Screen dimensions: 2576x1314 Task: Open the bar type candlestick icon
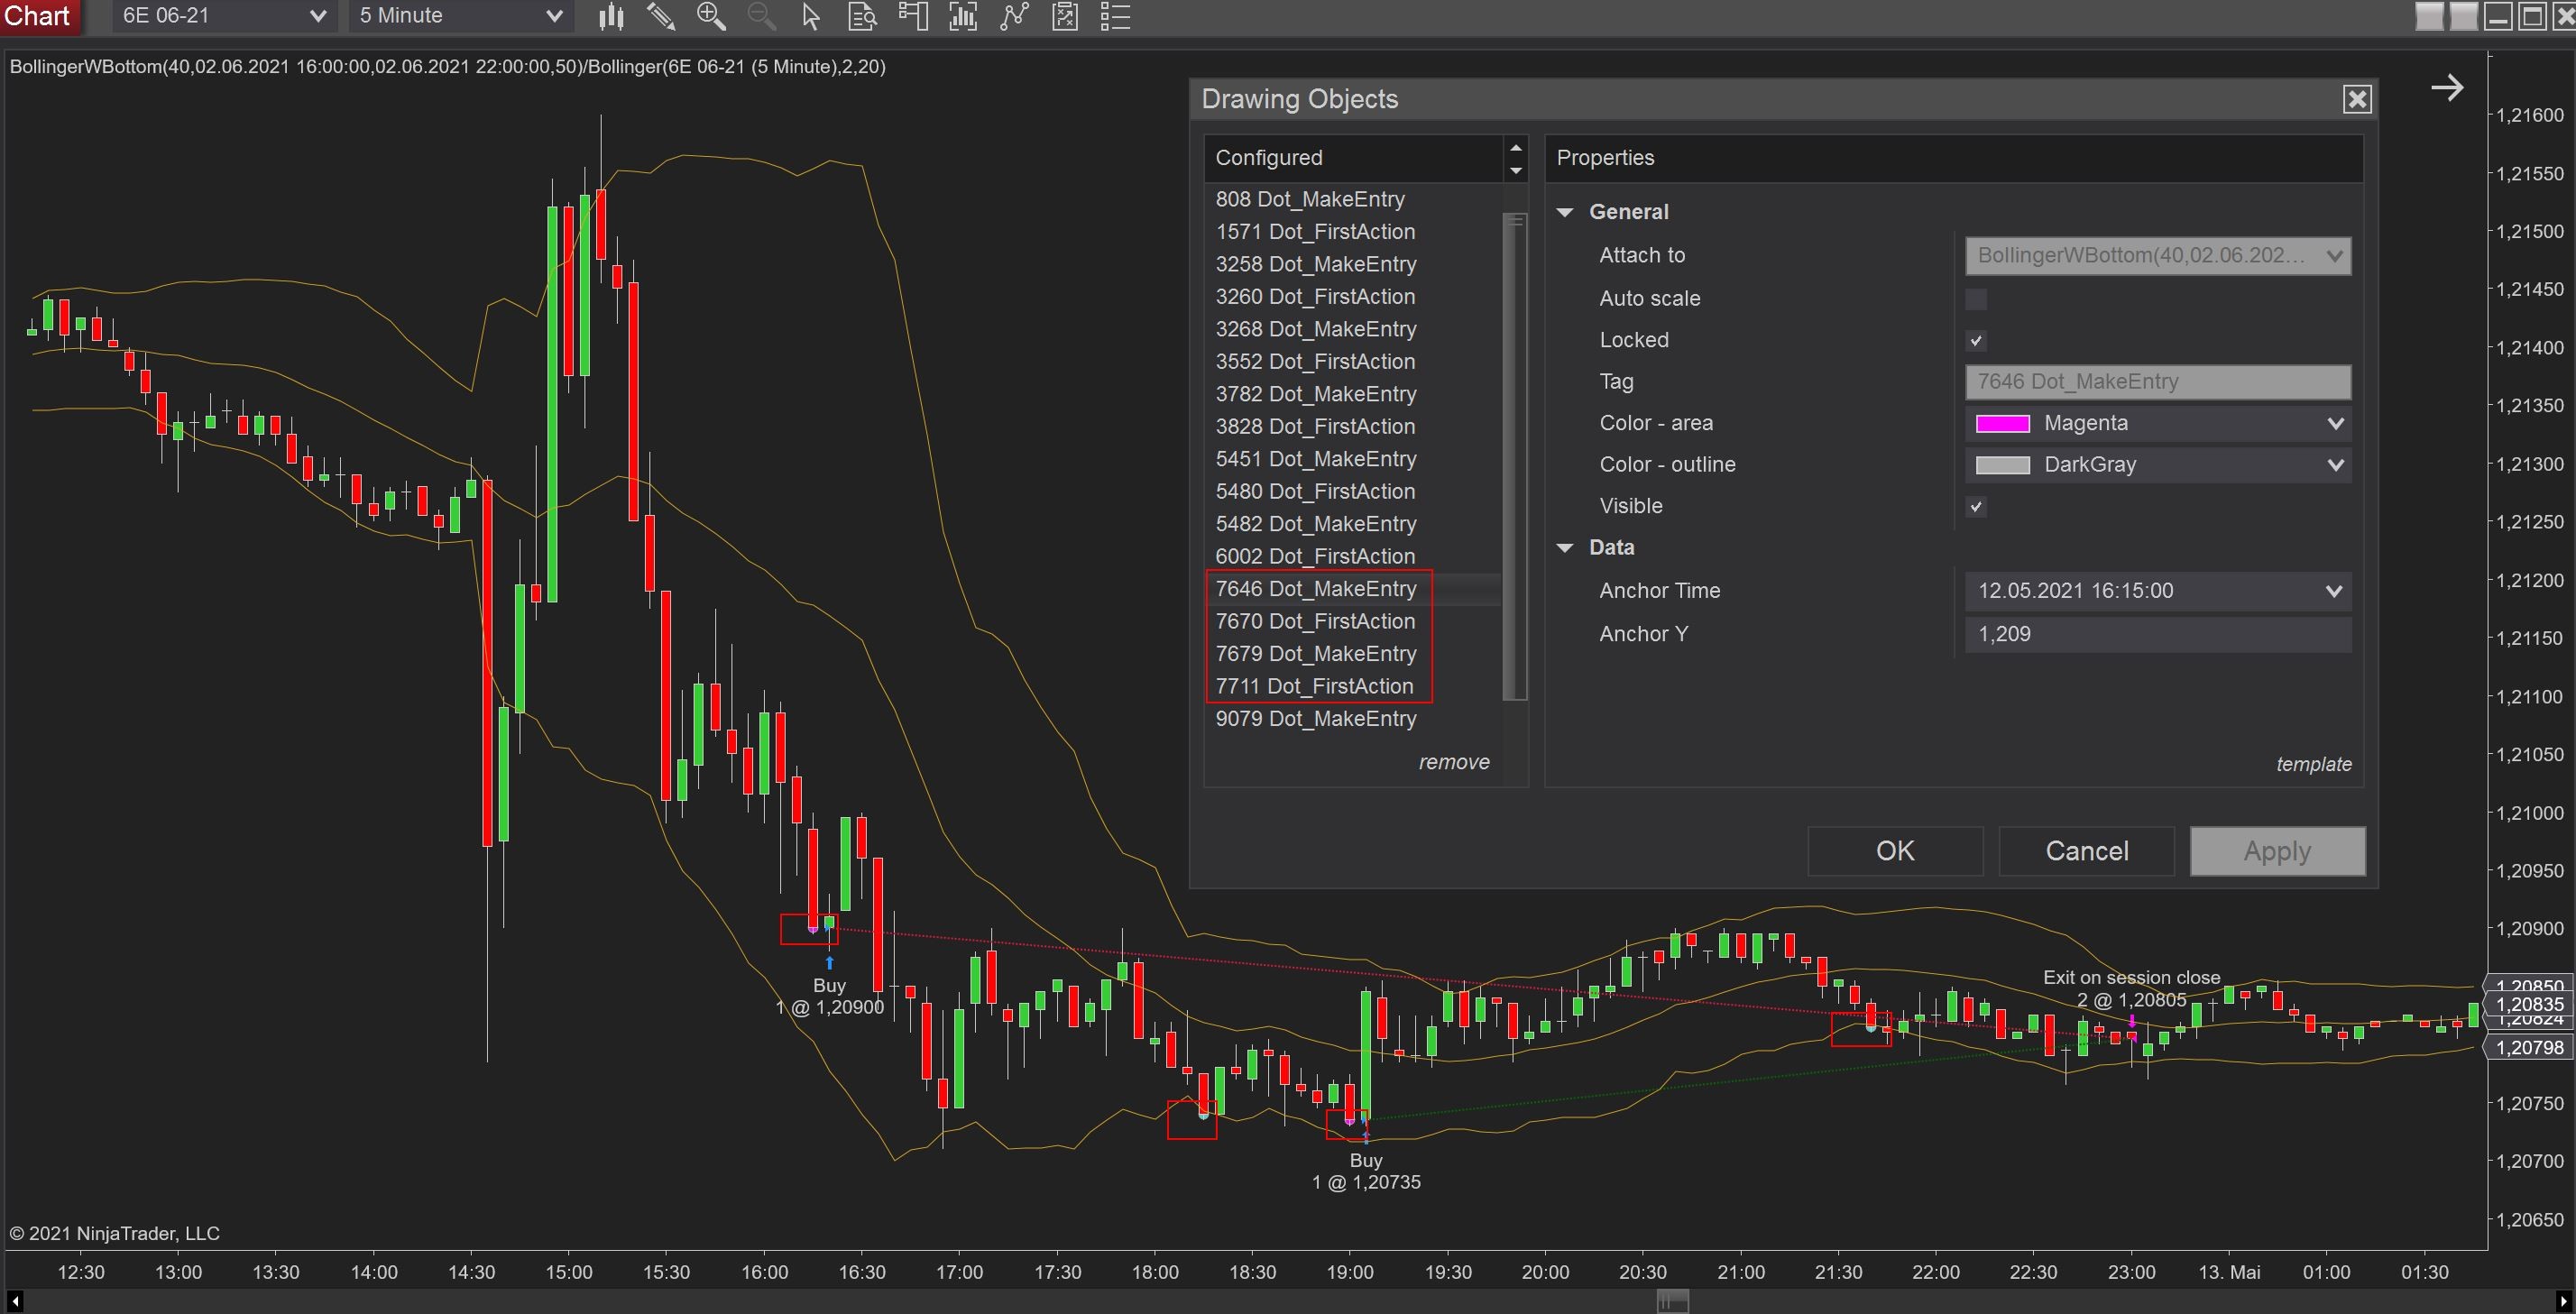coord(610,16)
